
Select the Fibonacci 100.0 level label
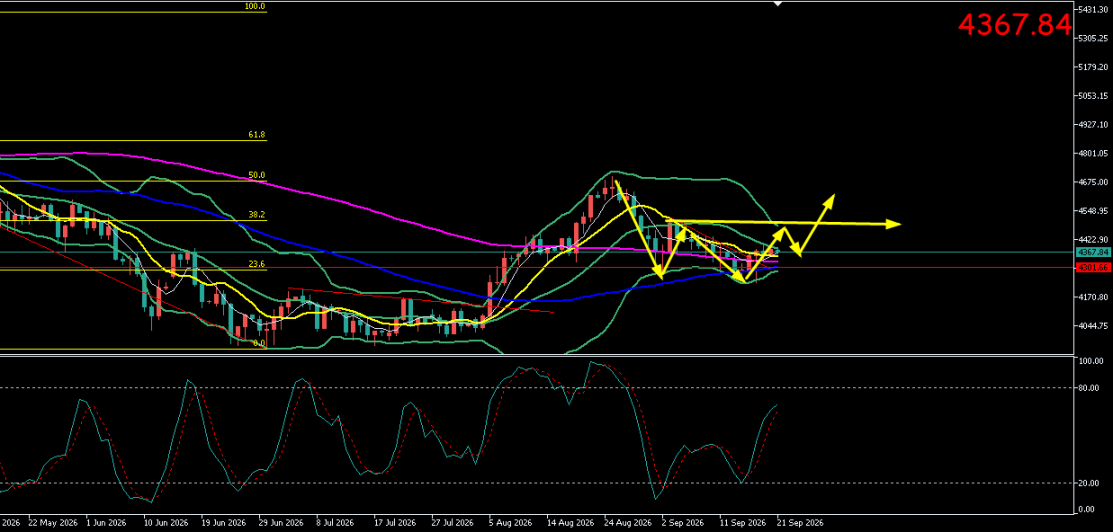tap(255, 6)
